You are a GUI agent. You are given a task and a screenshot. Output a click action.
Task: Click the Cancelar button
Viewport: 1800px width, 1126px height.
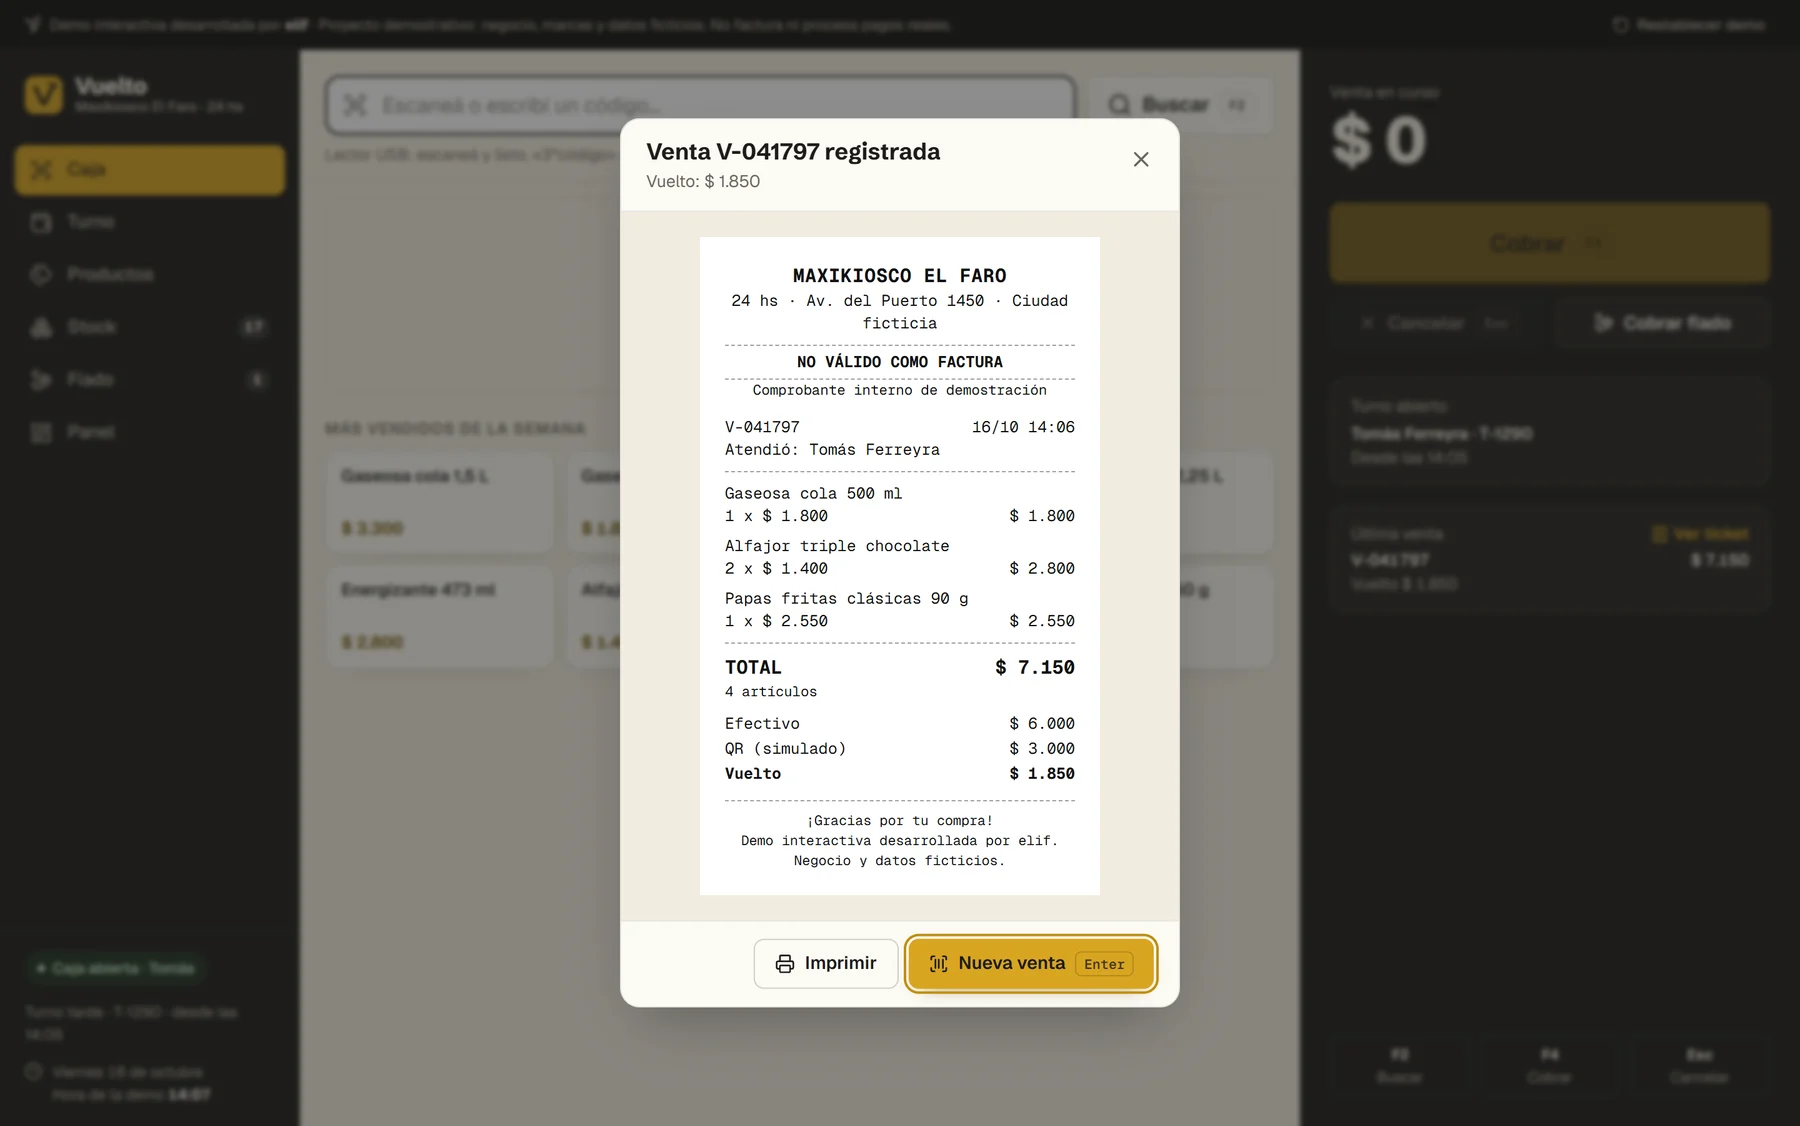pos(1436,323)
